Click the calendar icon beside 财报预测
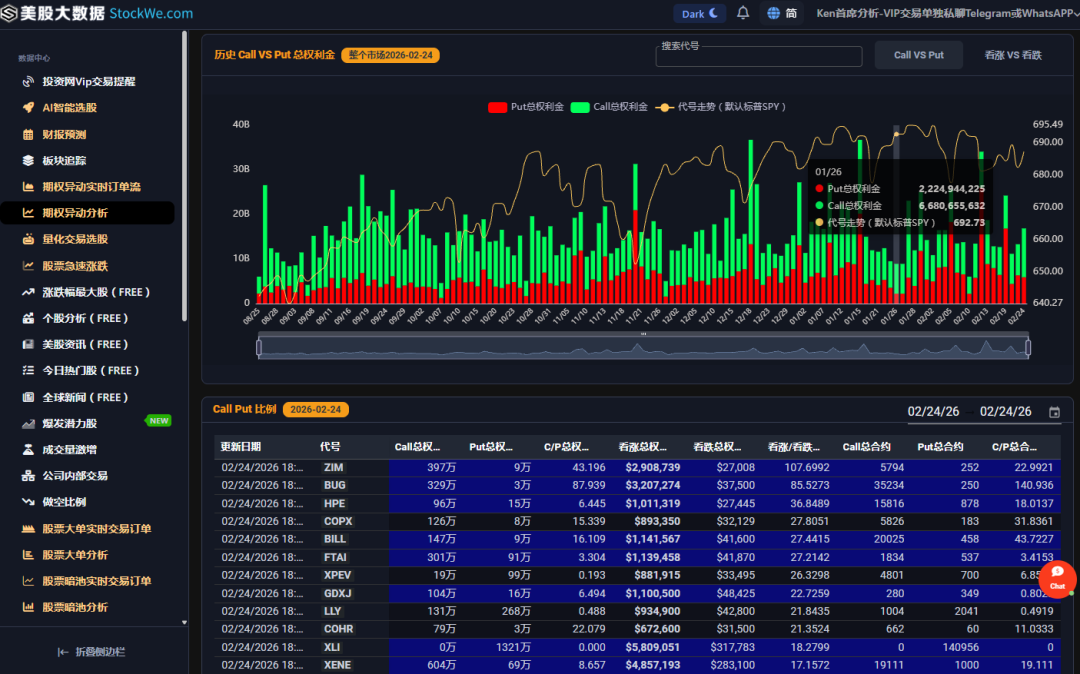This screenshot has height=674, width=1080. [x=29, y=134]
